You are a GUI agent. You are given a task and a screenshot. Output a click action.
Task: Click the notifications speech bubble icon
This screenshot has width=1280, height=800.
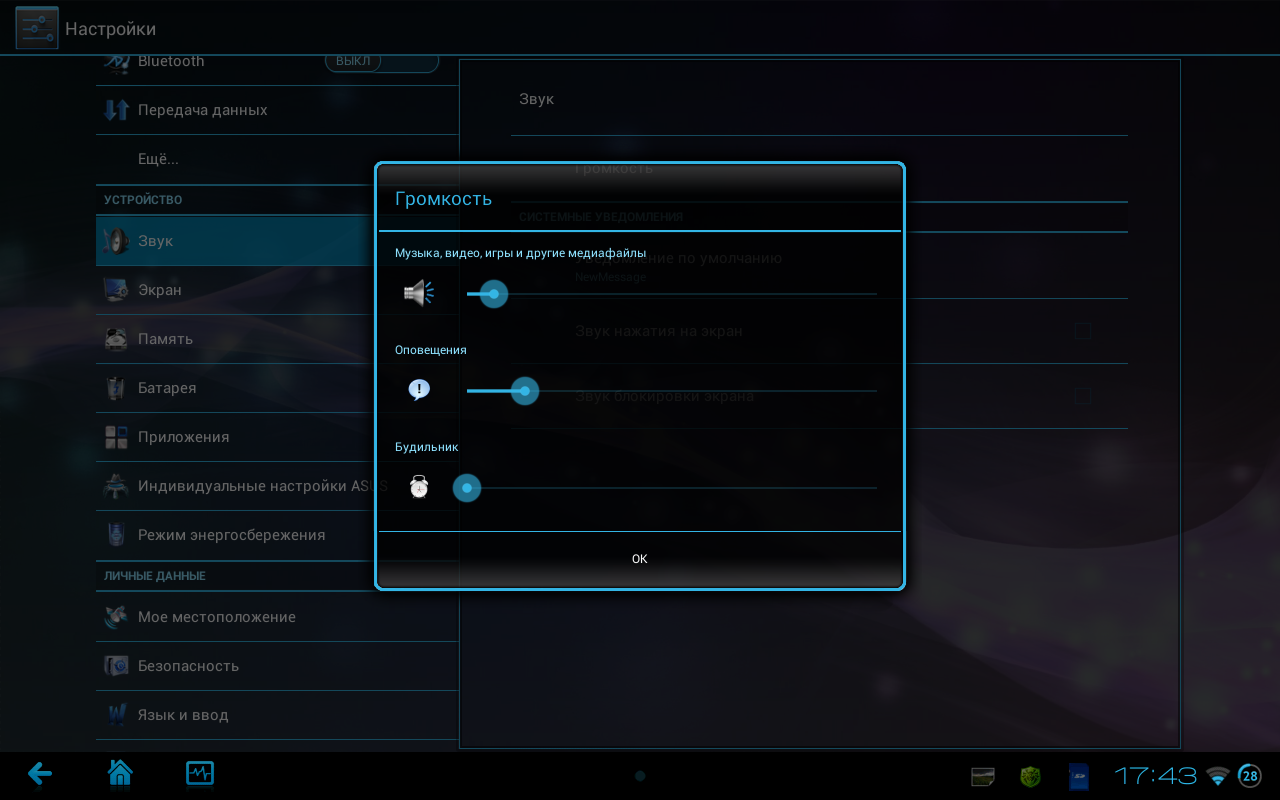click(419, 390)
